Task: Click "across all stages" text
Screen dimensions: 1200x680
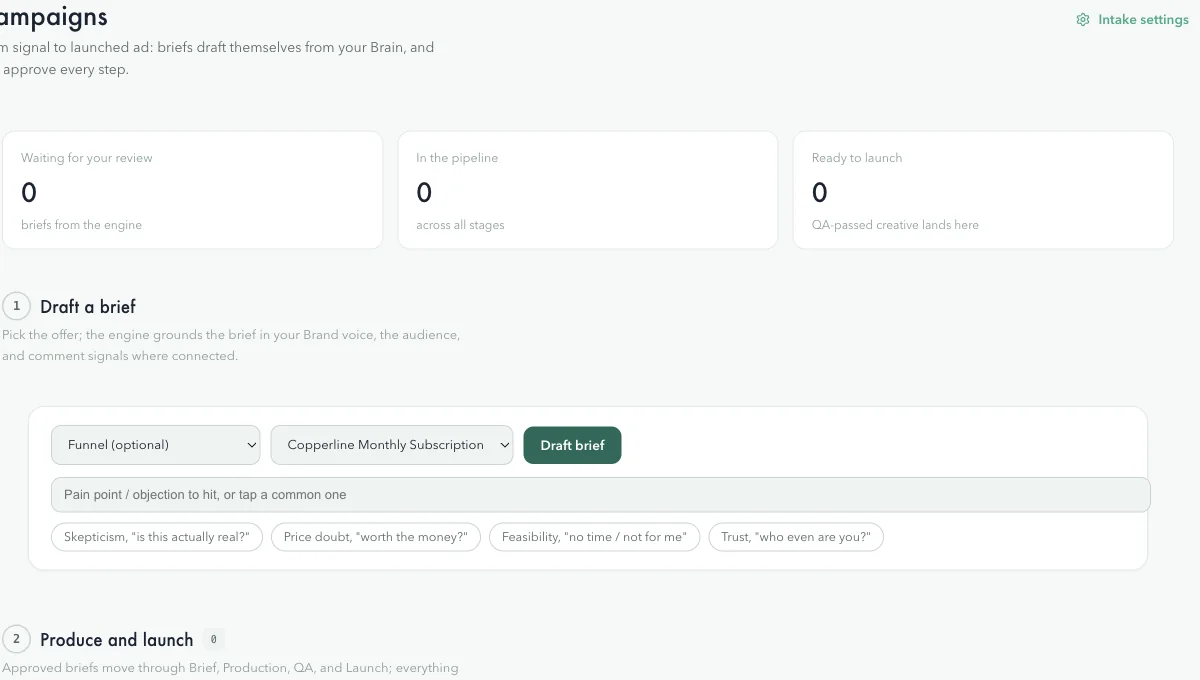Action: 460,225
